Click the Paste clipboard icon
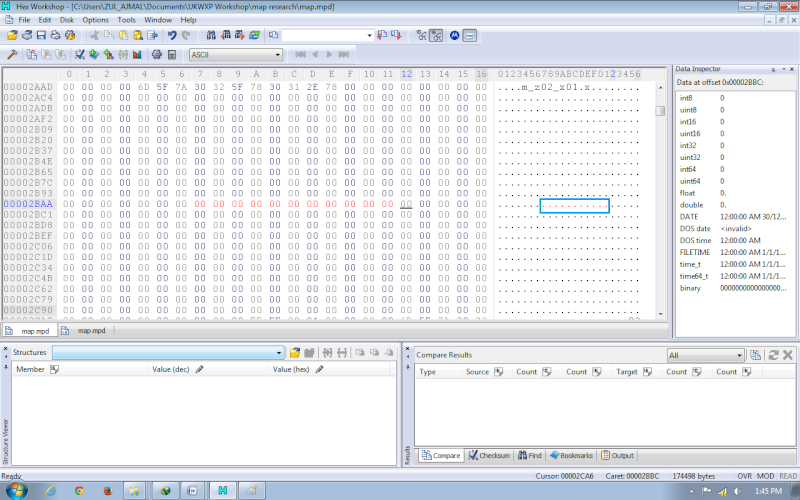 (x=123, y=35)
